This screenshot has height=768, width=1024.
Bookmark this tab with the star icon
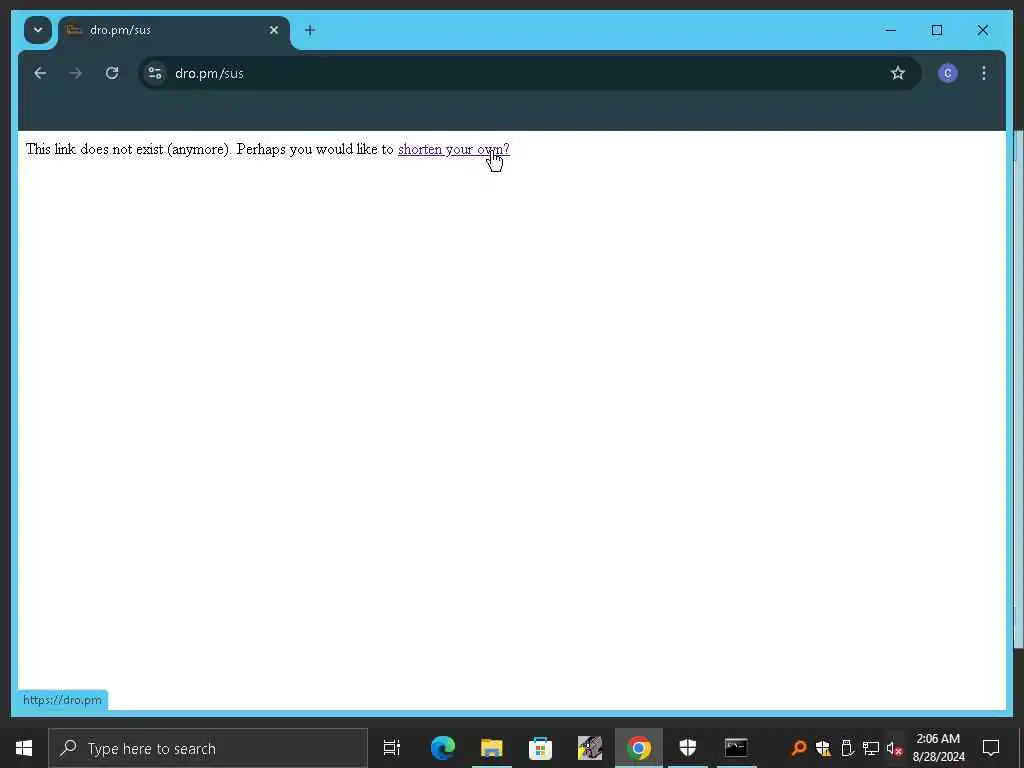click(x=898, y=73)
